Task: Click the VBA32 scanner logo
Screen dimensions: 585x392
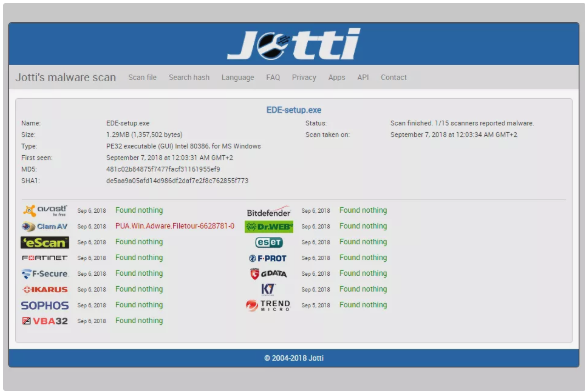Action: (45, 321)
